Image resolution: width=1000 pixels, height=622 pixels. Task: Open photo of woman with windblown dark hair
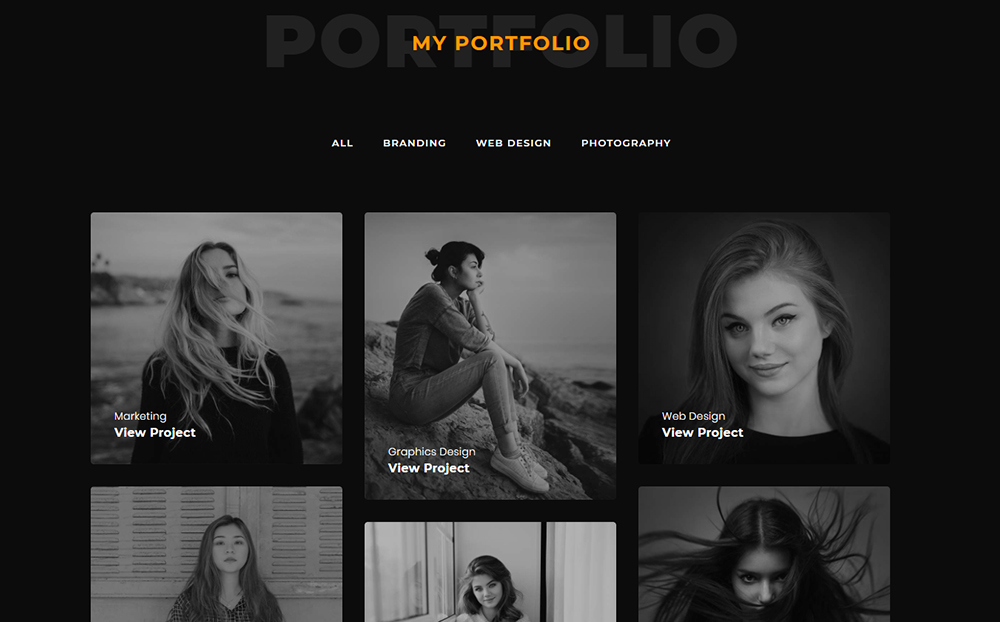pos(764,554)
